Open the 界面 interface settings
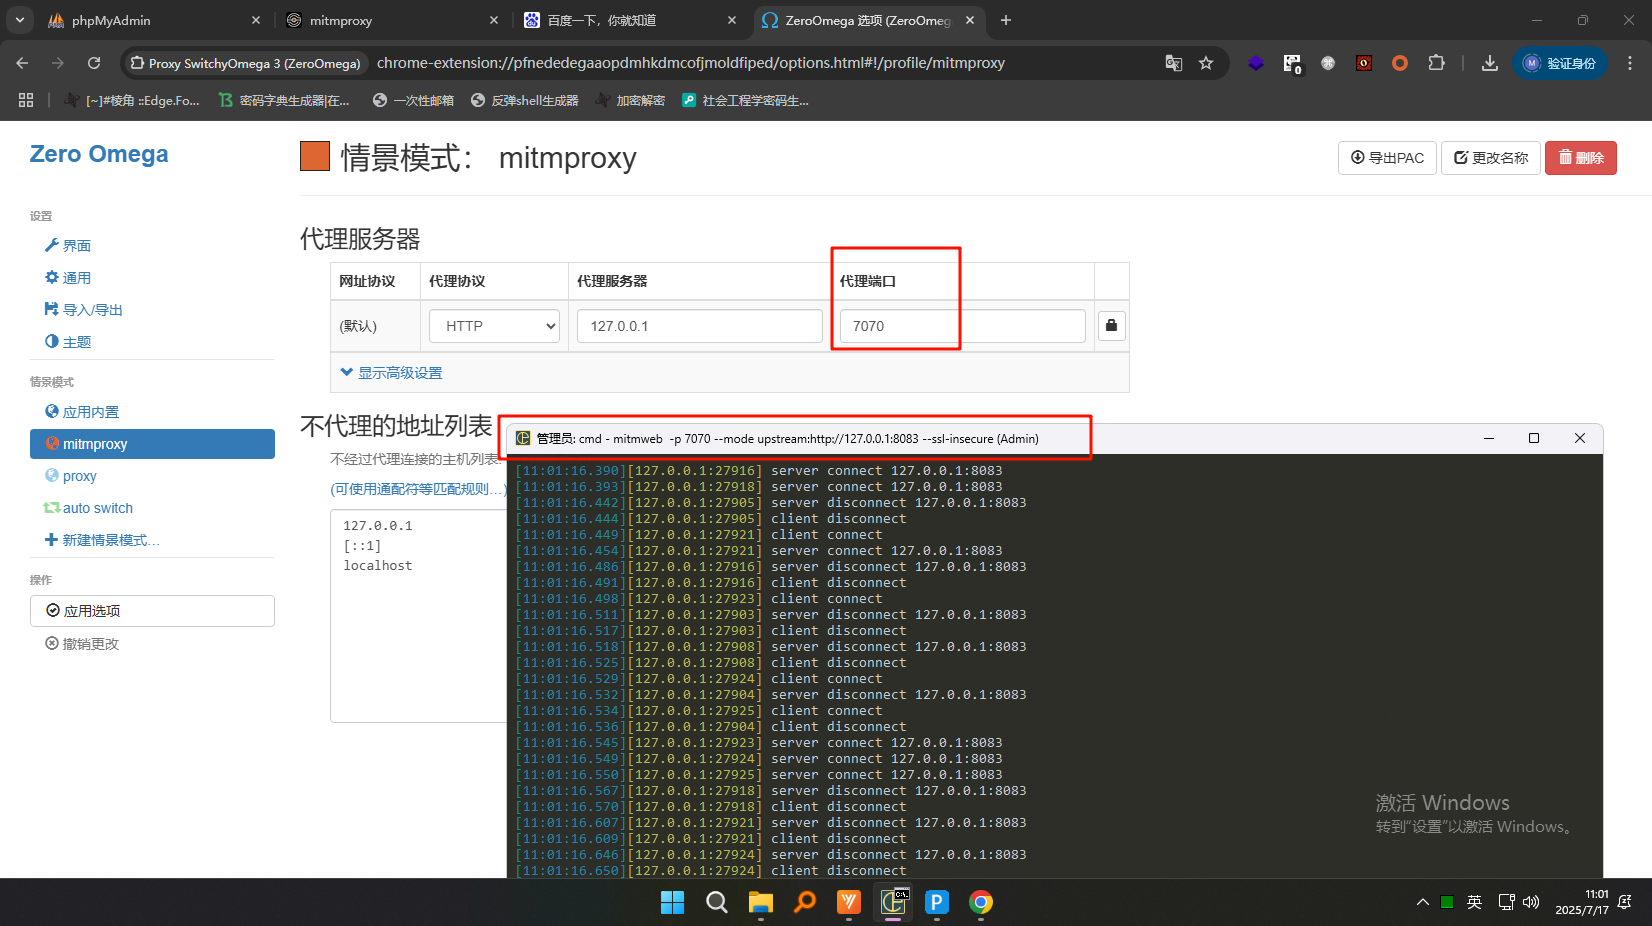The width and height of the screenshot is (1652, 926). click(68, 246)
